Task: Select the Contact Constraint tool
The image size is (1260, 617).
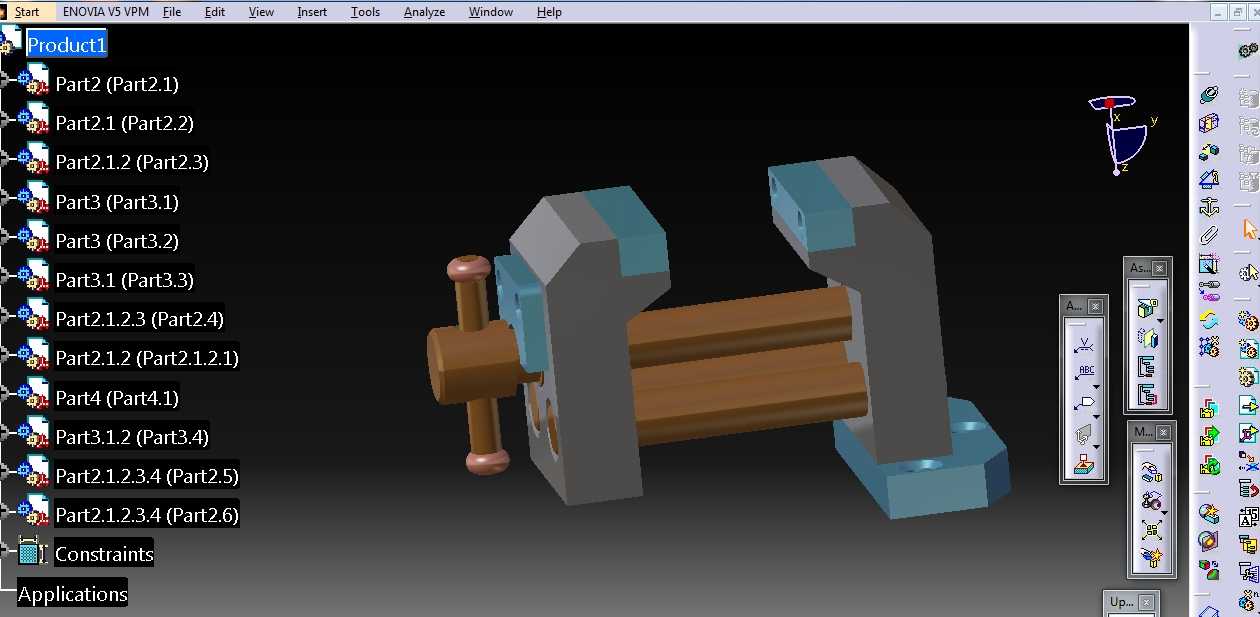Action: point(1209,123)
